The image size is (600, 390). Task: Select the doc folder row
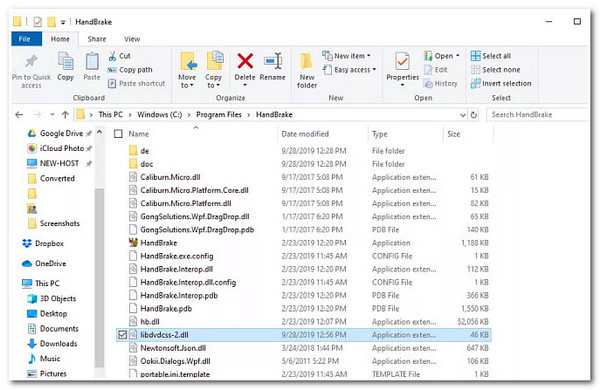coord(303,164)
